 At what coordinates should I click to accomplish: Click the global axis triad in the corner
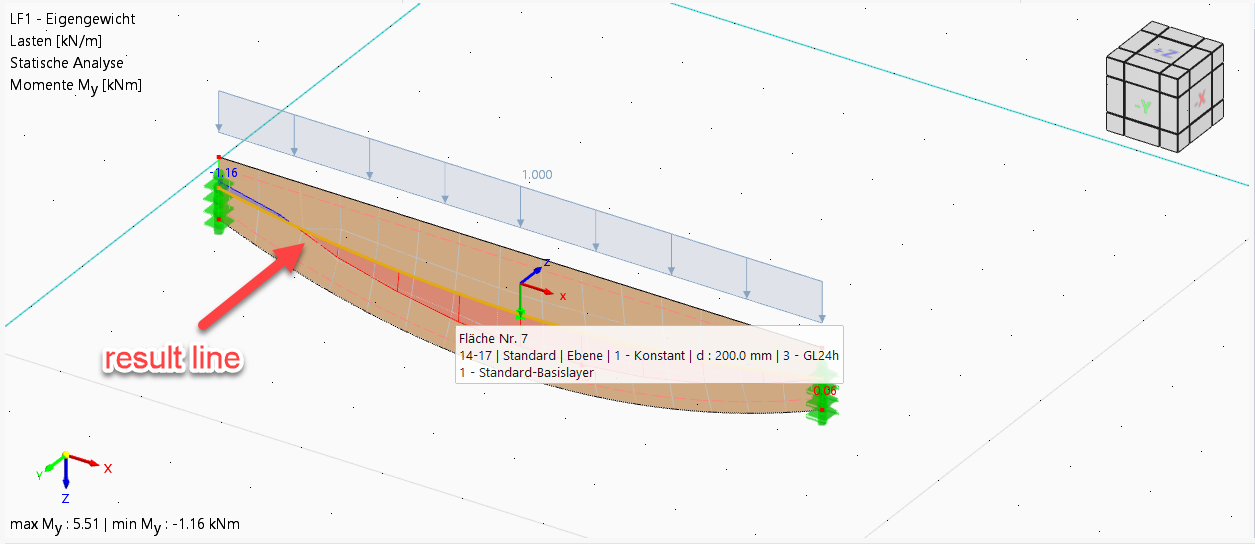(66, 466)
